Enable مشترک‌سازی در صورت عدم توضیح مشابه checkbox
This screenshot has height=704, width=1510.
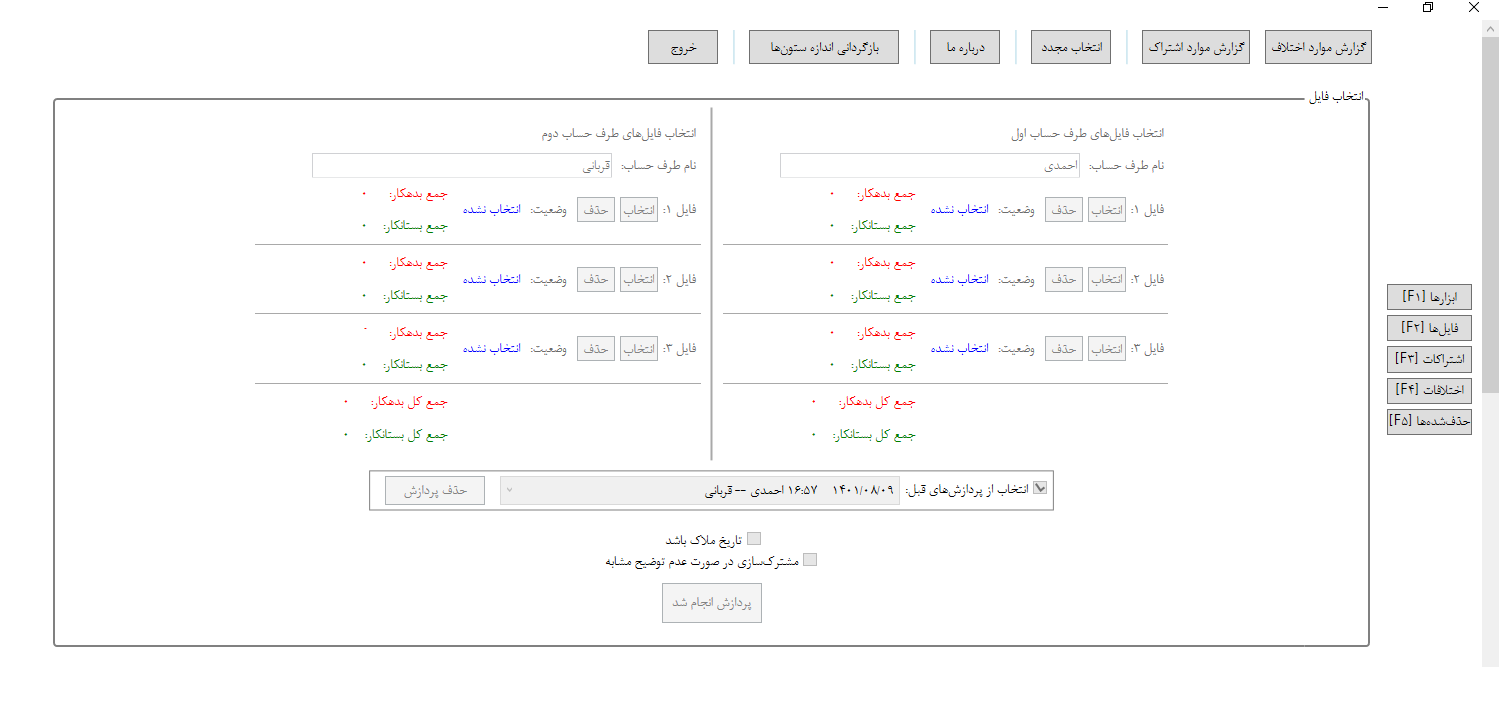pos(810,560)
